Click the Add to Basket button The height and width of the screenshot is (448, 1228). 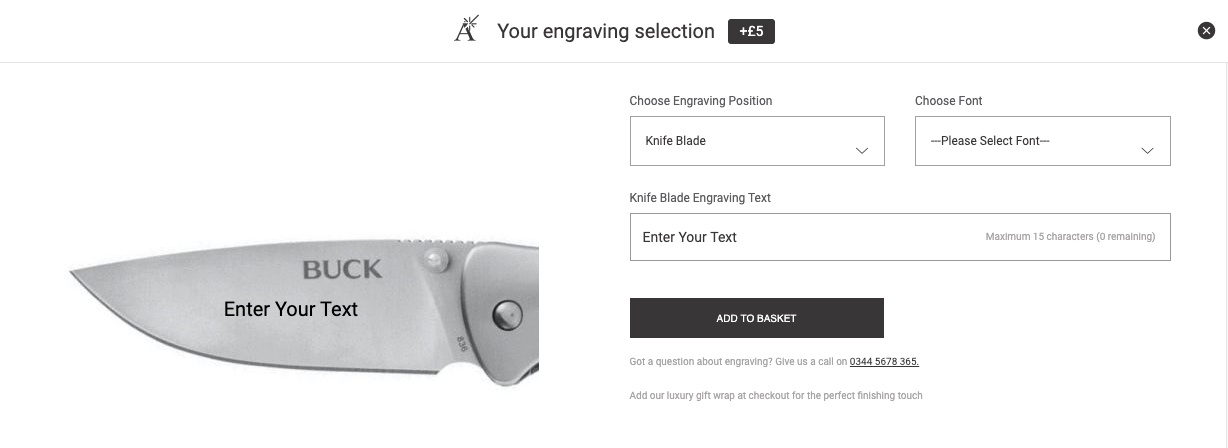[757, 318]
